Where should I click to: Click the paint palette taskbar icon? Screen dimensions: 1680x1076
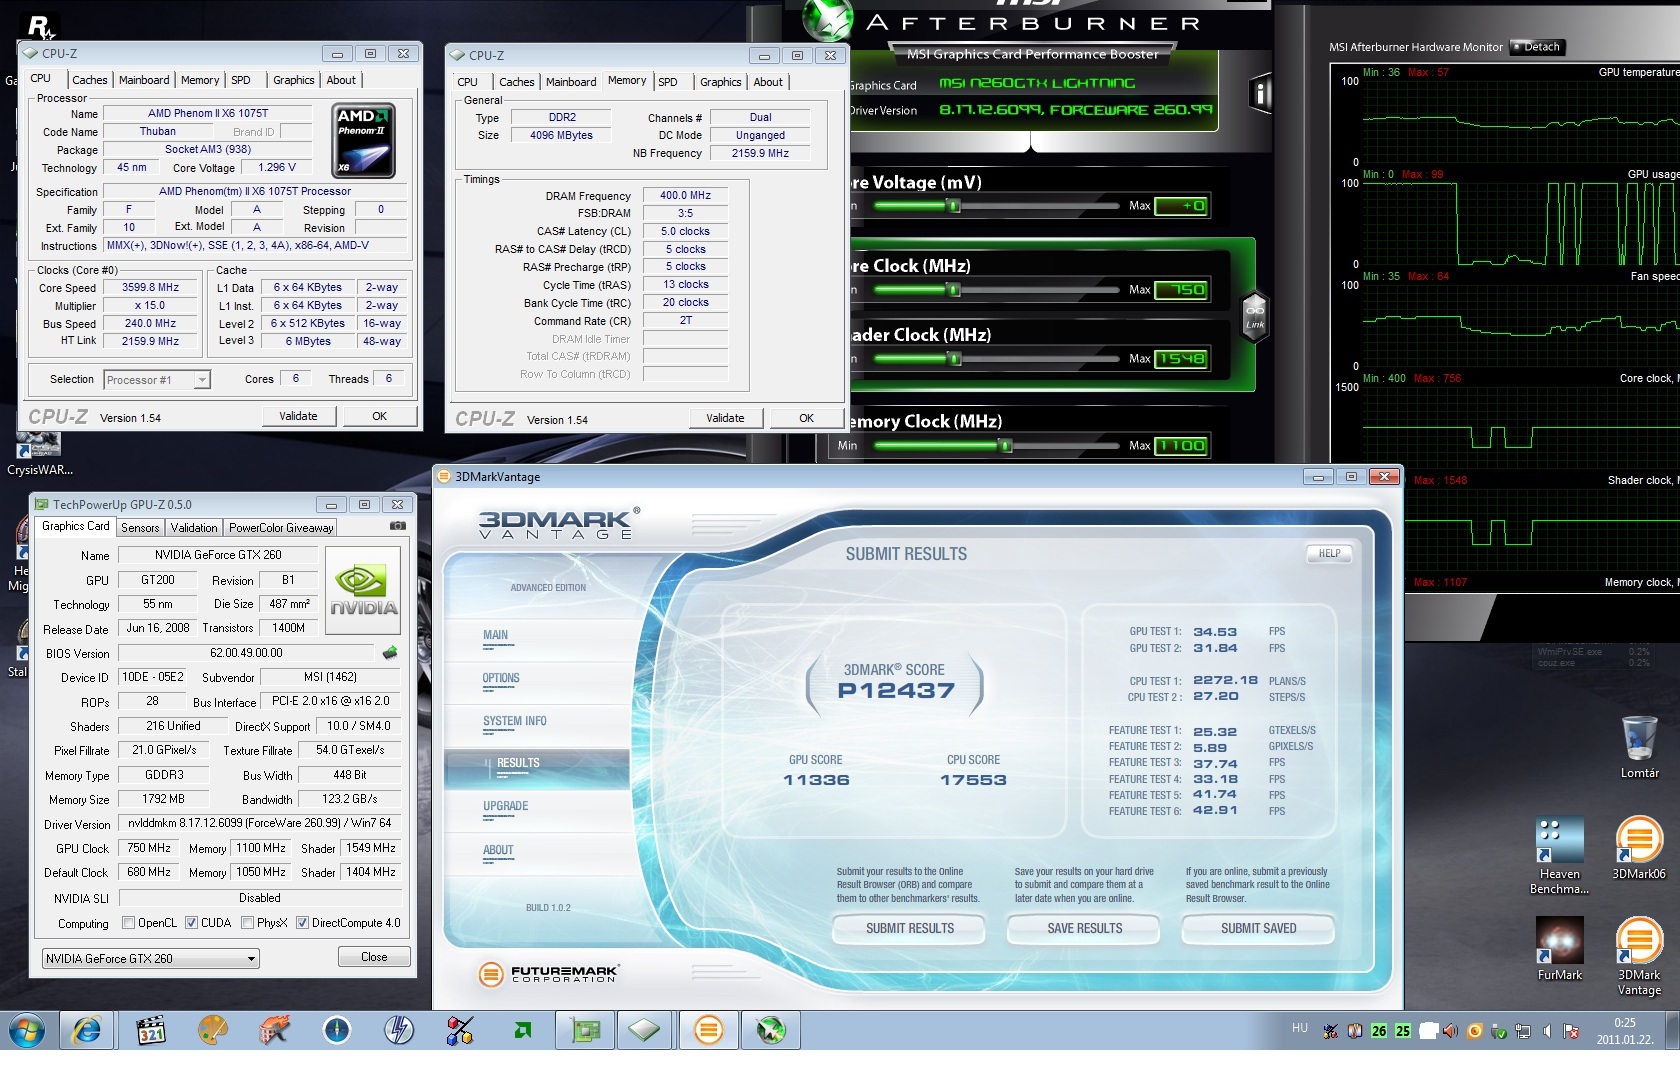click(x=213, y=1030)
